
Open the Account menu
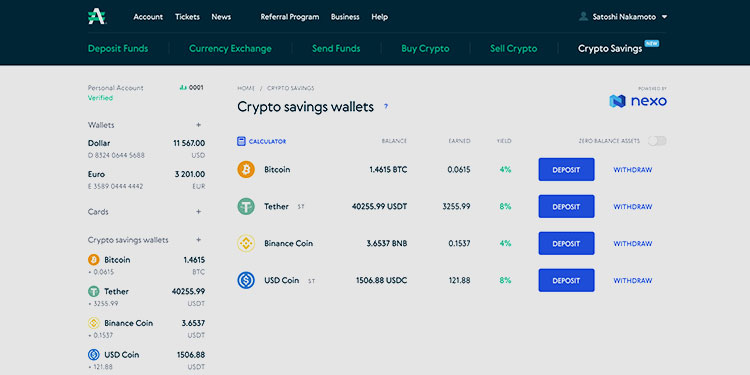point(148,17)
